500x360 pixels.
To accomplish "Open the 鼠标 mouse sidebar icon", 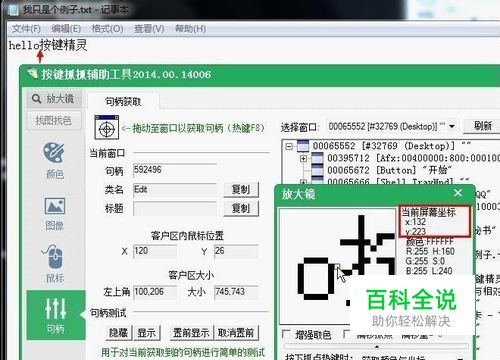I will pos(54,263).
